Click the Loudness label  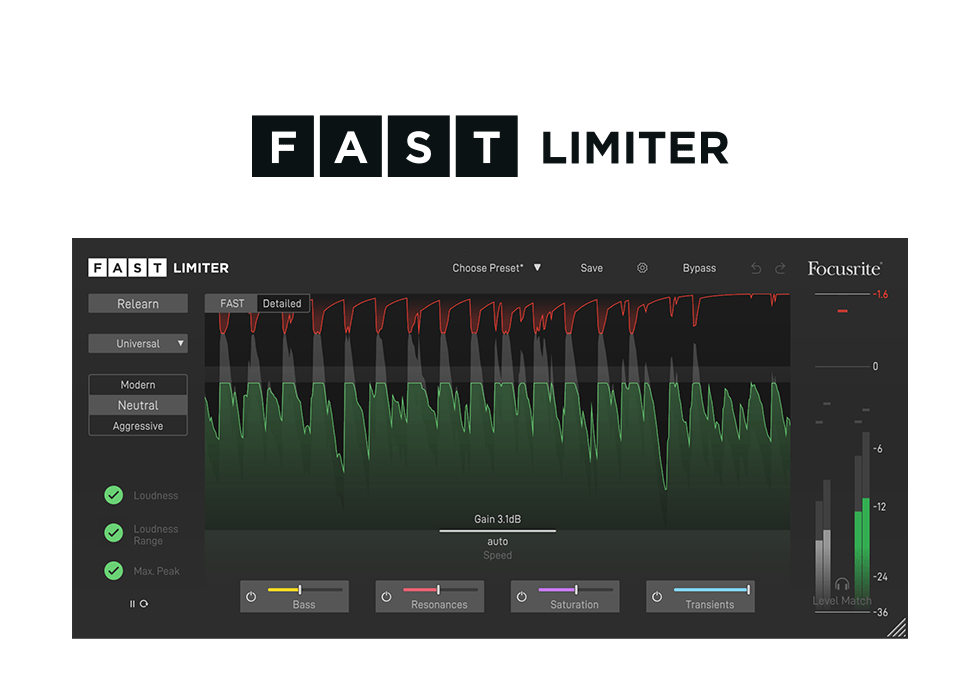tap(156, 495)
